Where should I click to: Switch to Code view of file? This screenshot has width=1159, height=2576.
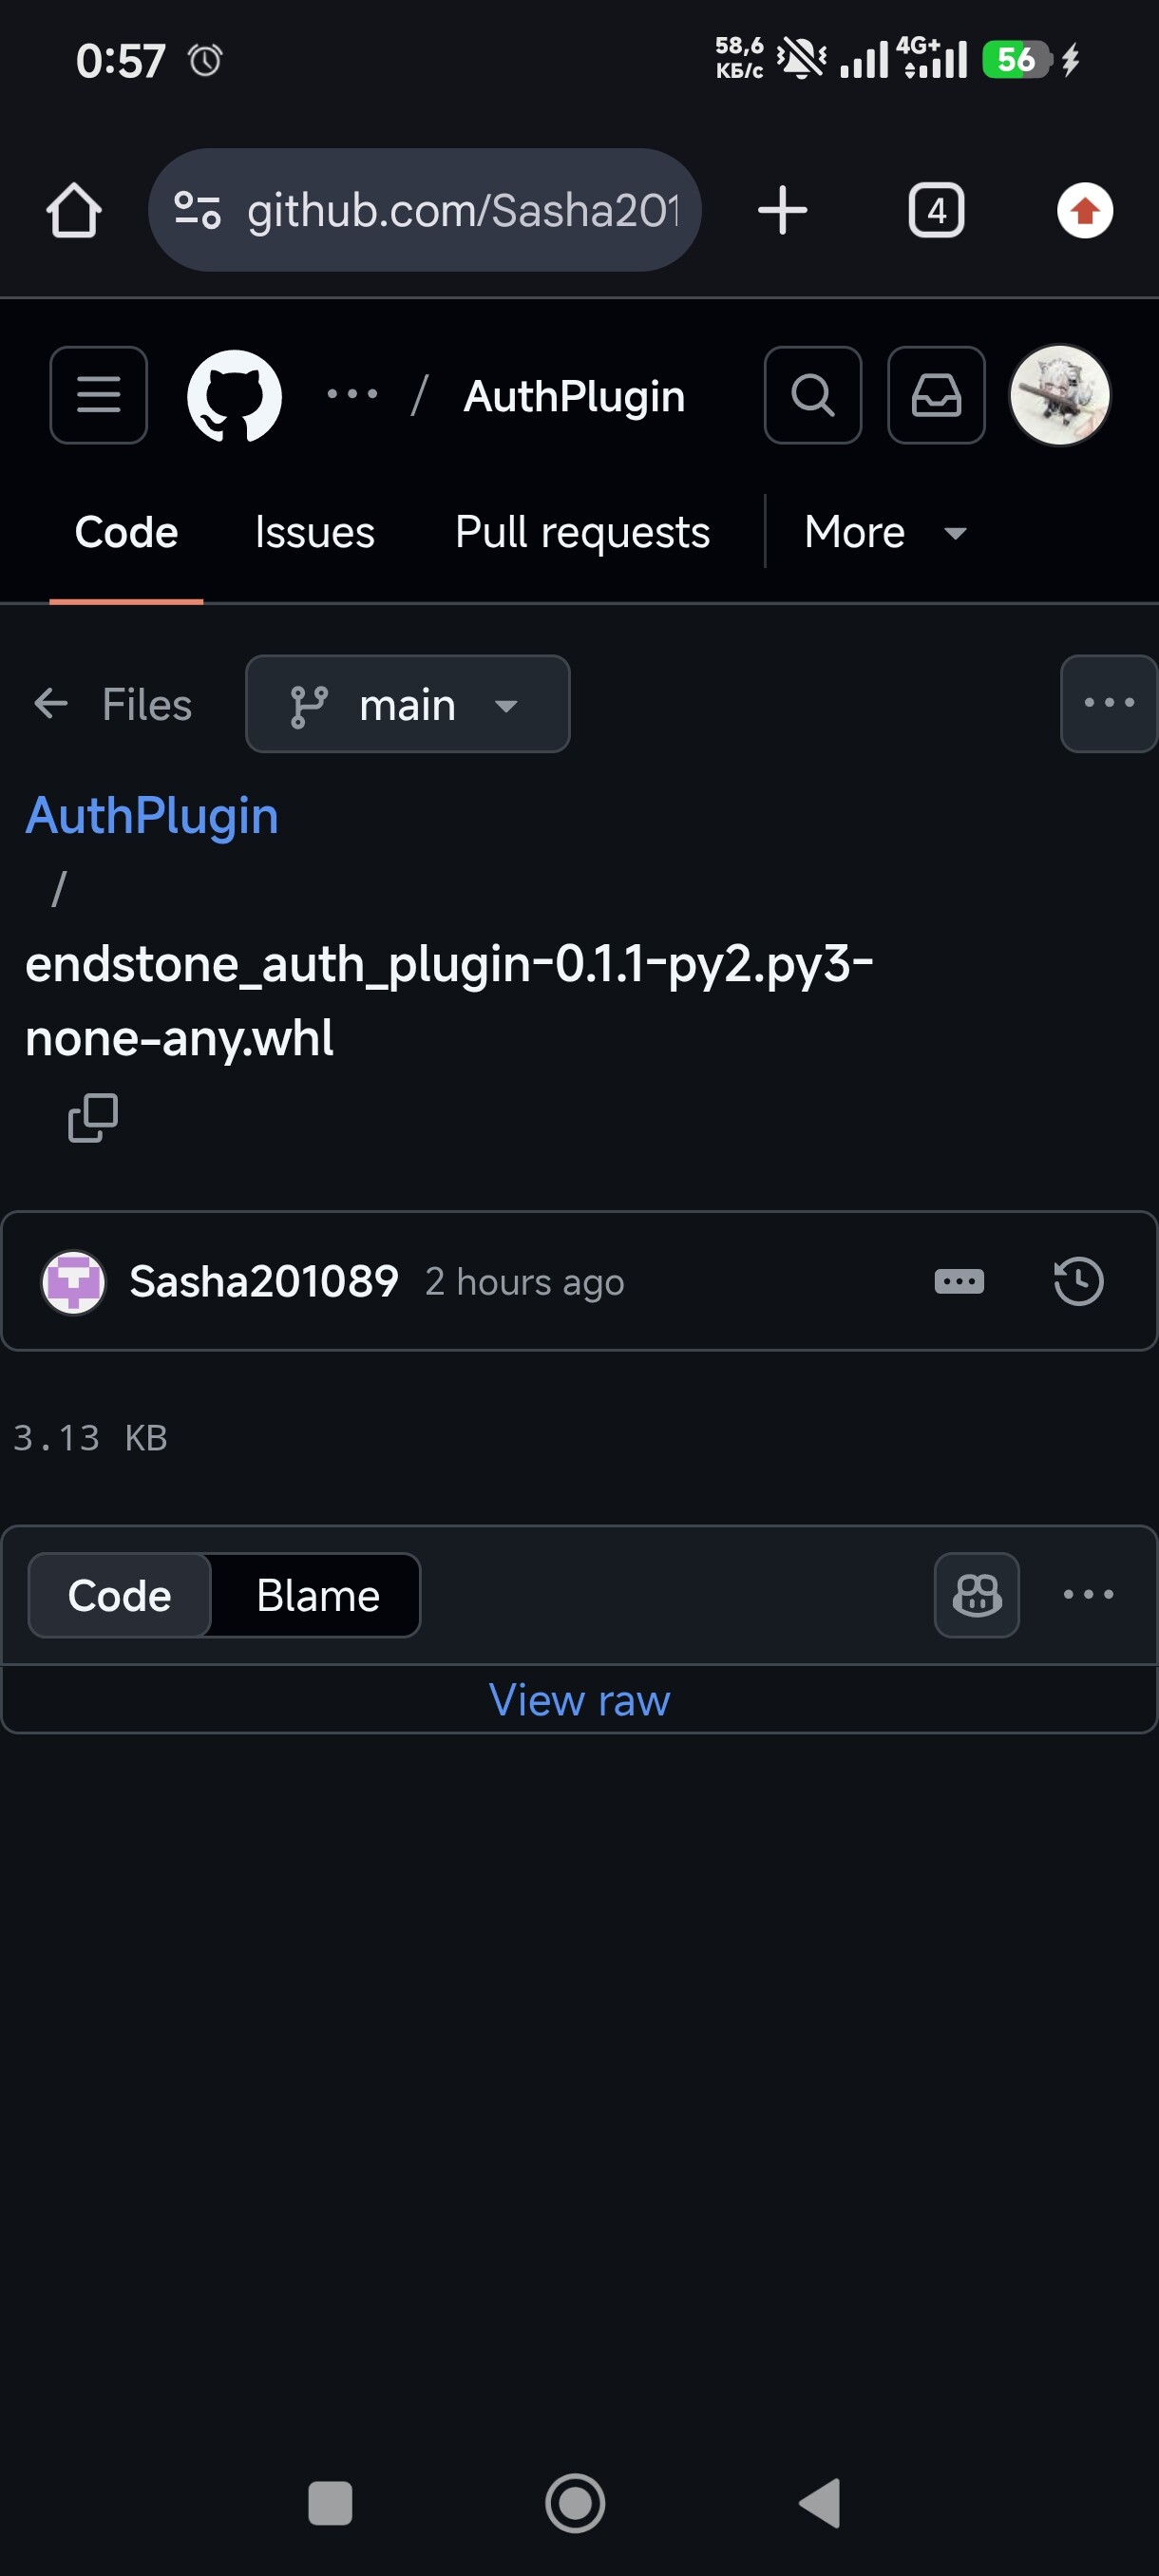coord(119,1595)
